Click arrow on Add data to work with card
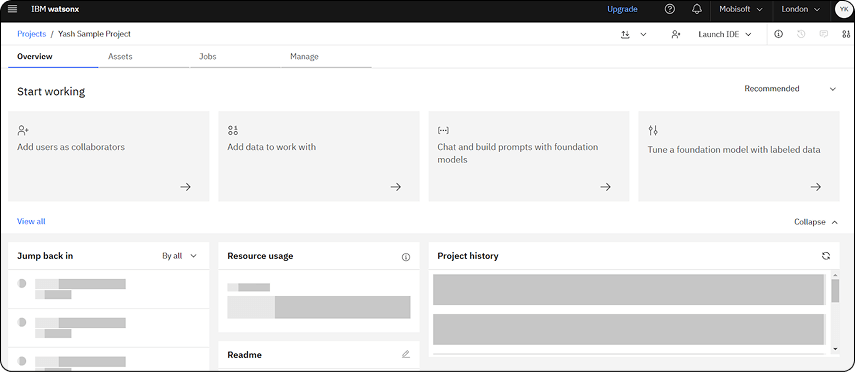This screenshot has width=855, height=372. click(x=396, y=187)
